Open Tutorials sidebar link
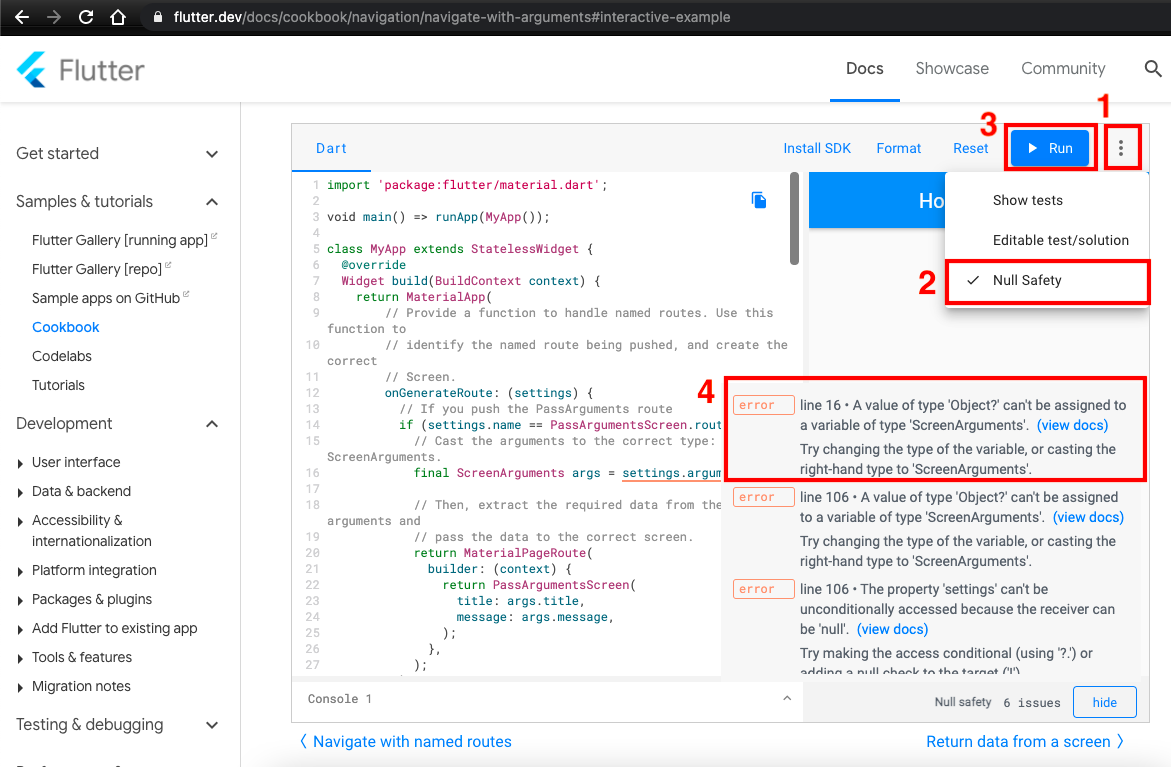 (58, 385)
